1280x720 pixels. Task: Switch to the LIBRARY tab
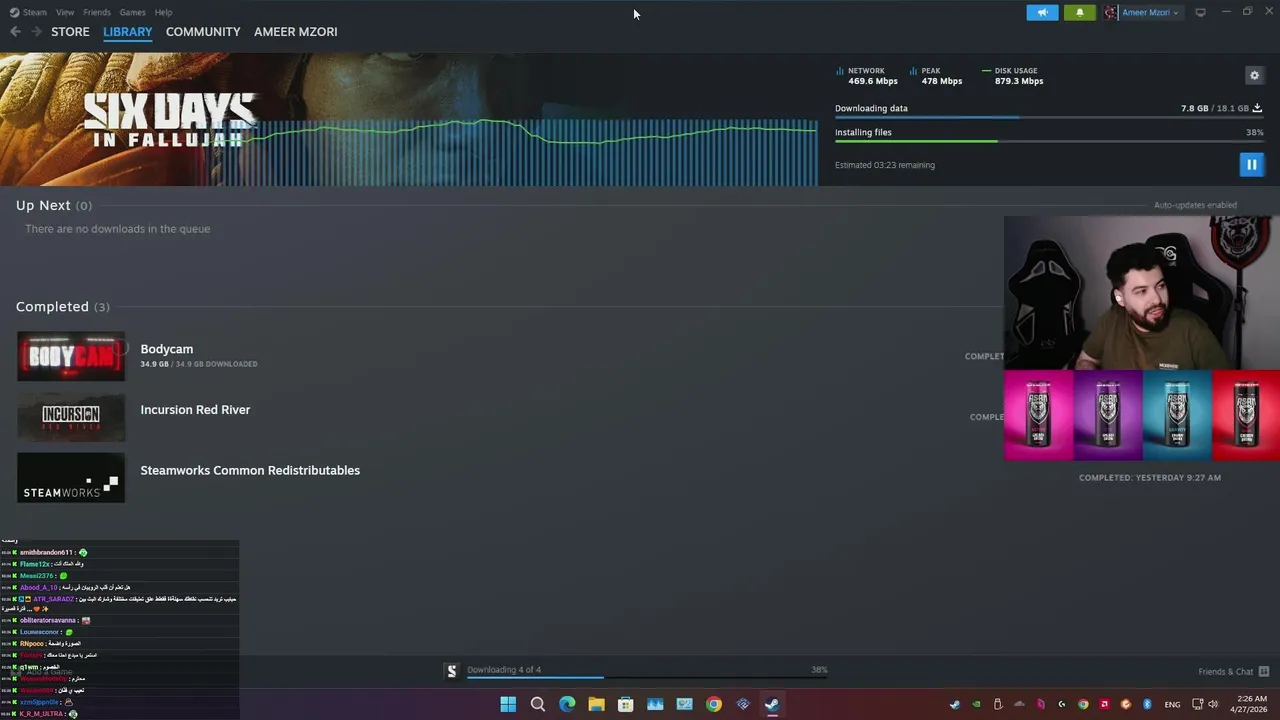point(128,32)
